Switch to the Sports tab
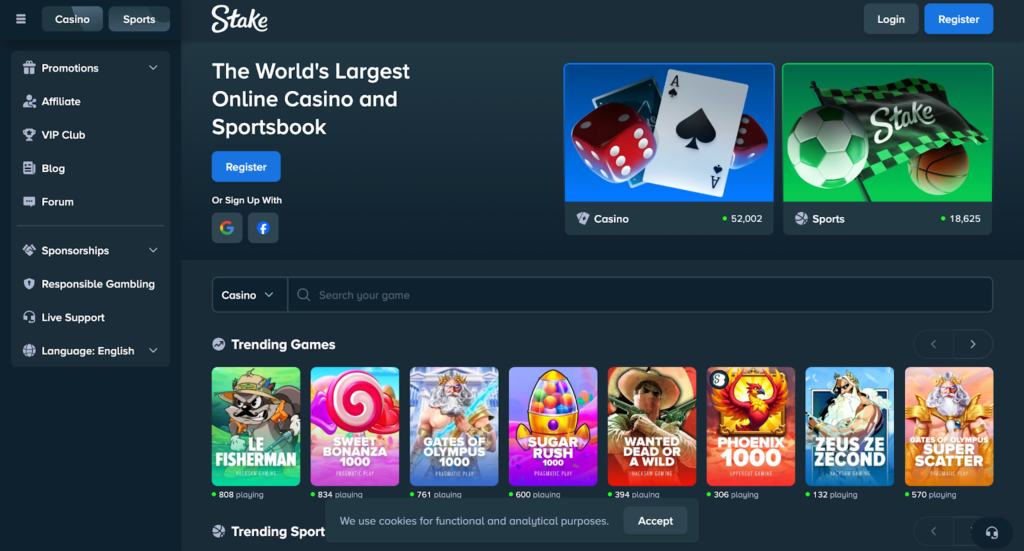The height and width of the screenshot is (551, 1024). click(x=139, y=19)
